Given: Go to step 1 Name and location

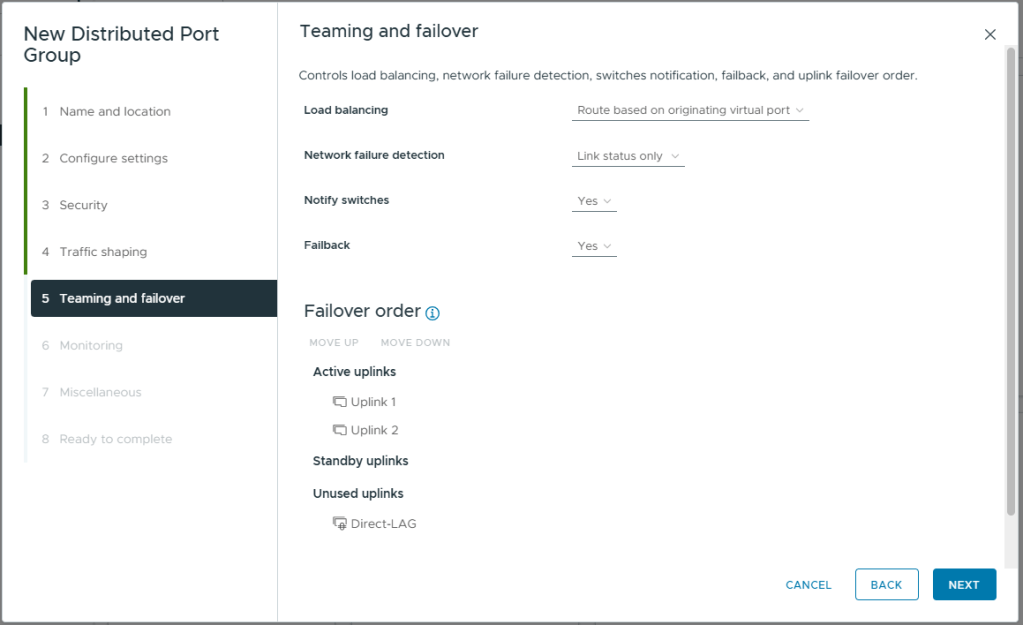Looking at the screenshot, I should point(114,111).
